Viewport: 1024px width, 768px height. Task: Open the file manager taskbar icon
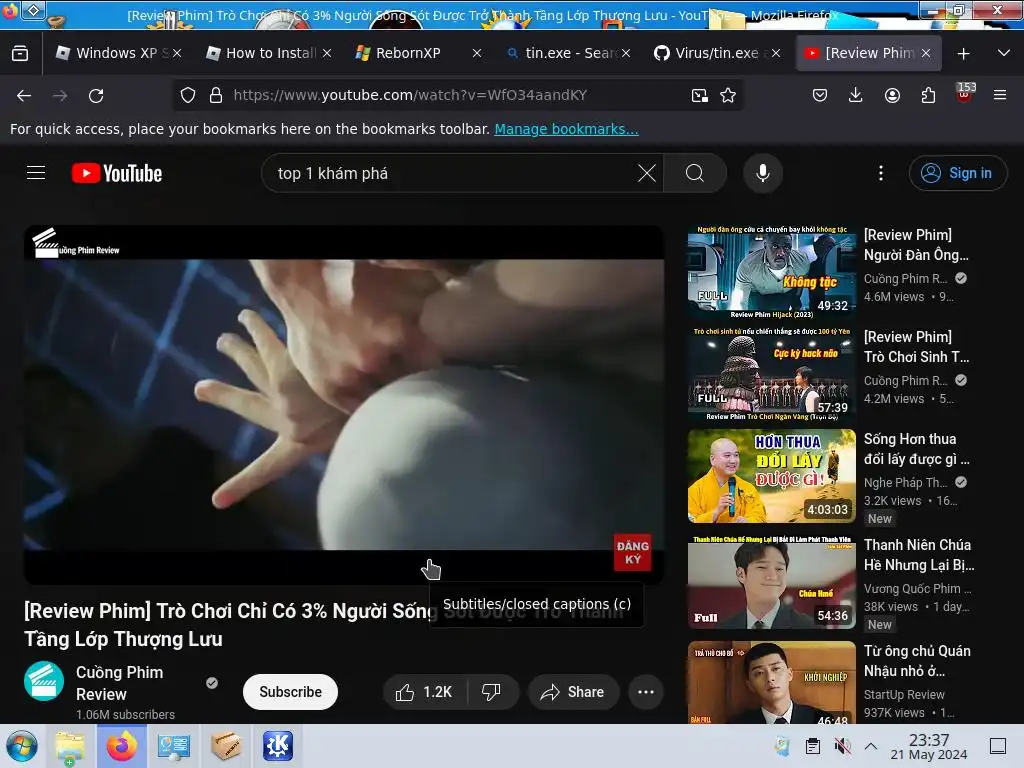pos(69,746)
